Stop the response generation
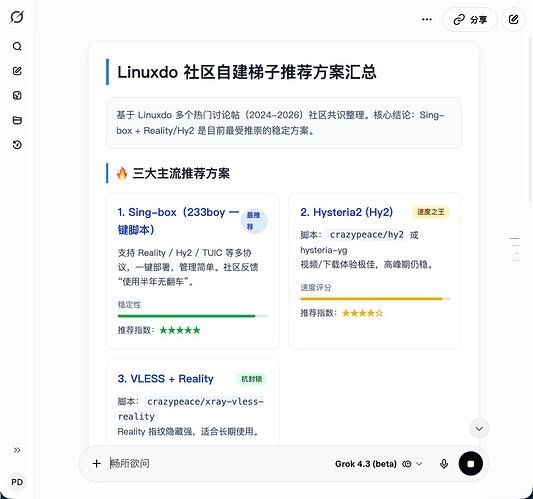The height and width of the screenshot is (499, 533). (x=470, y=463)
